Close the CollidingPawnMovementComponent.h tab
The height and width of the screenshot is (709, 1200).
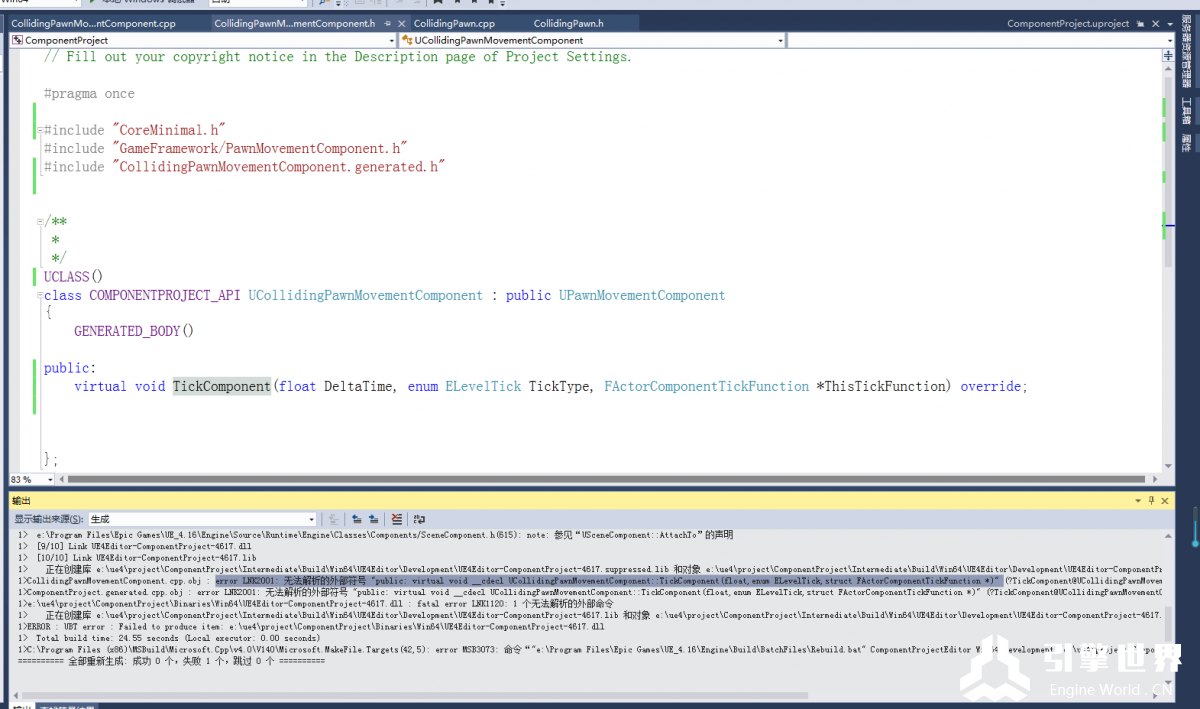pos(401,23)
